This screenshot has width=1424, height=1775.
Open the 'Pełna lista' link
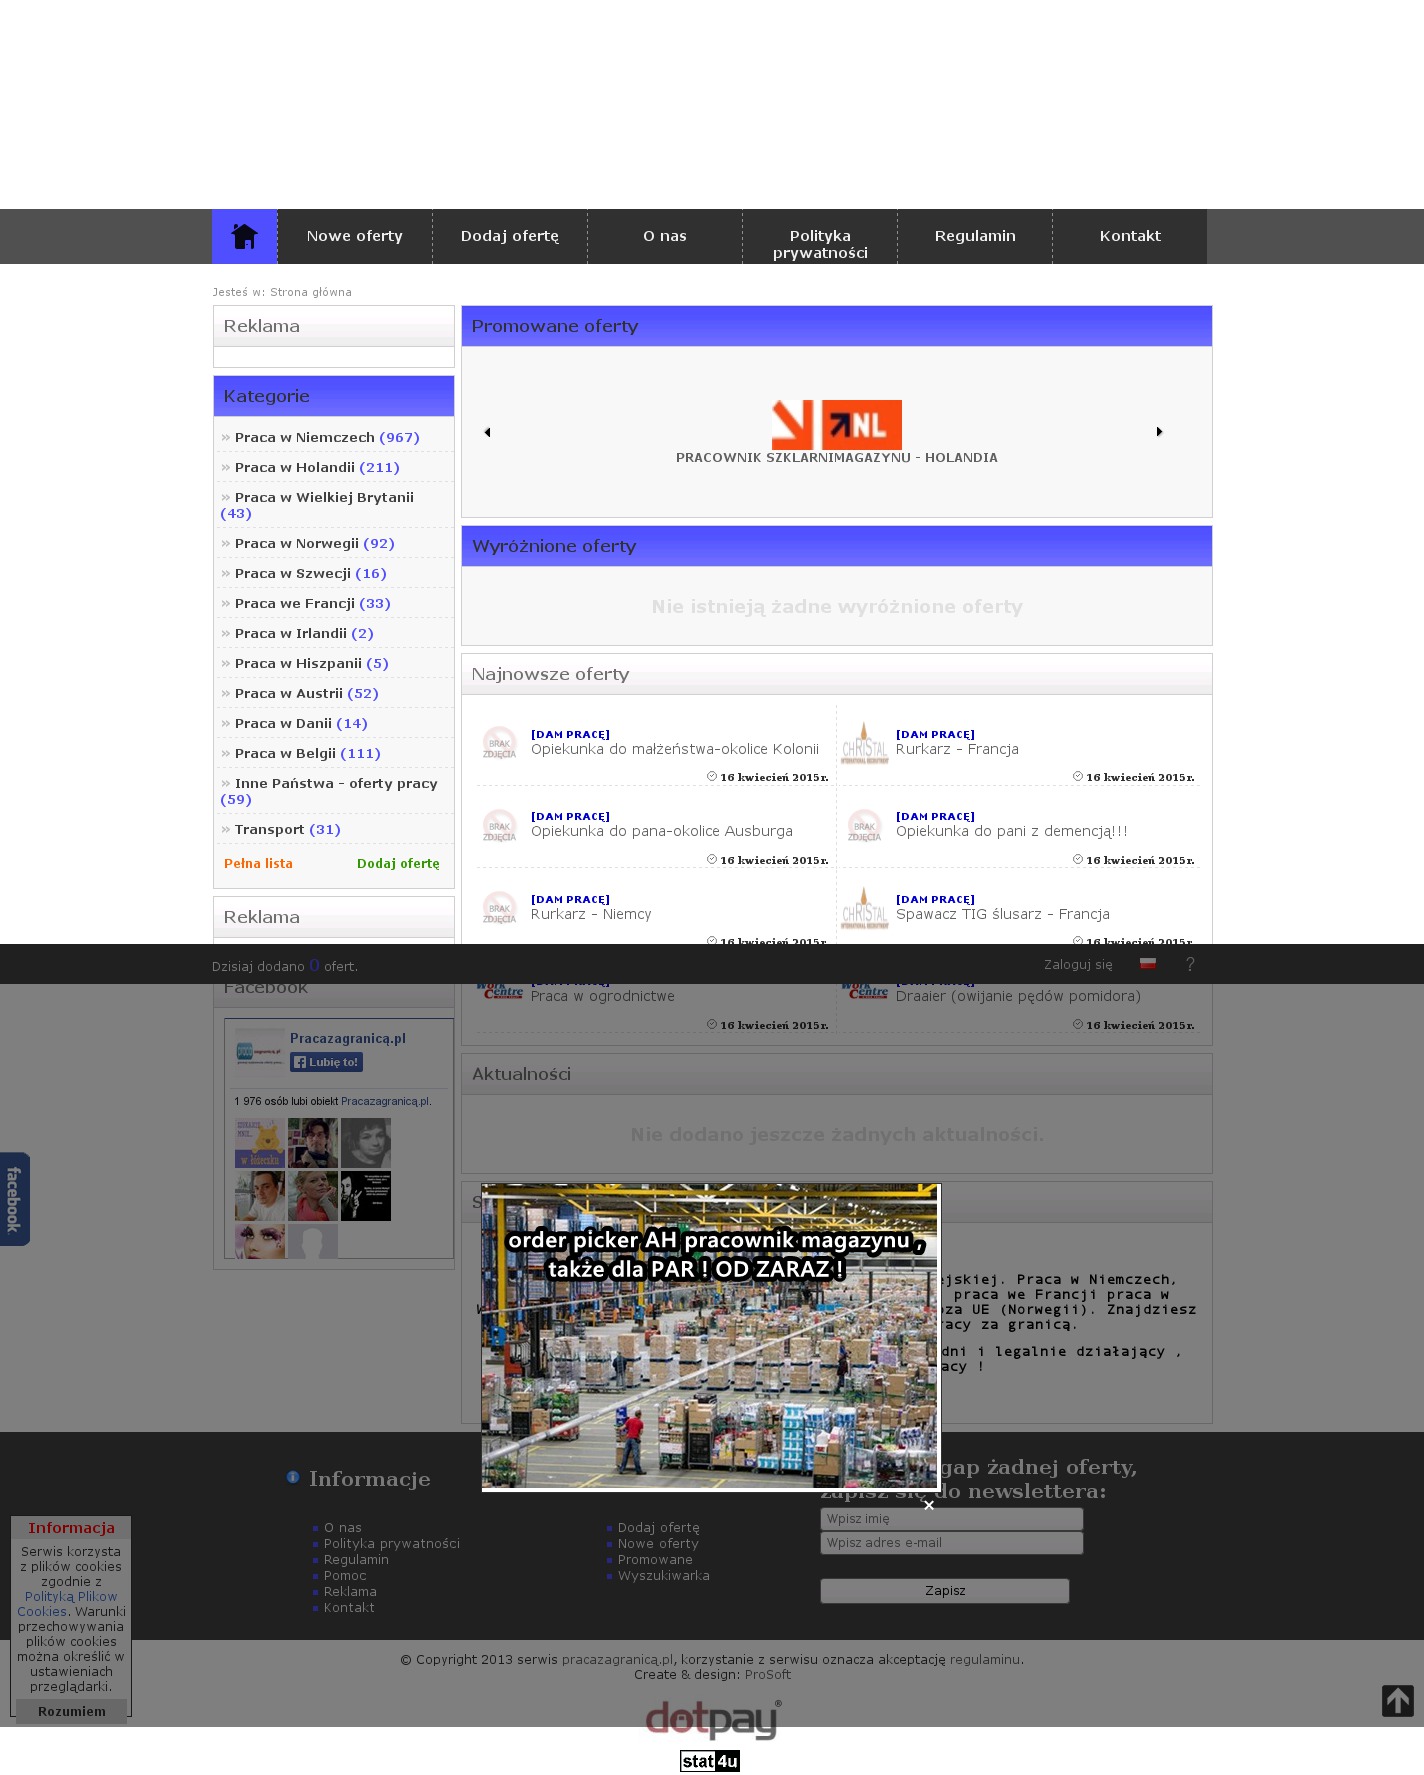258,863
